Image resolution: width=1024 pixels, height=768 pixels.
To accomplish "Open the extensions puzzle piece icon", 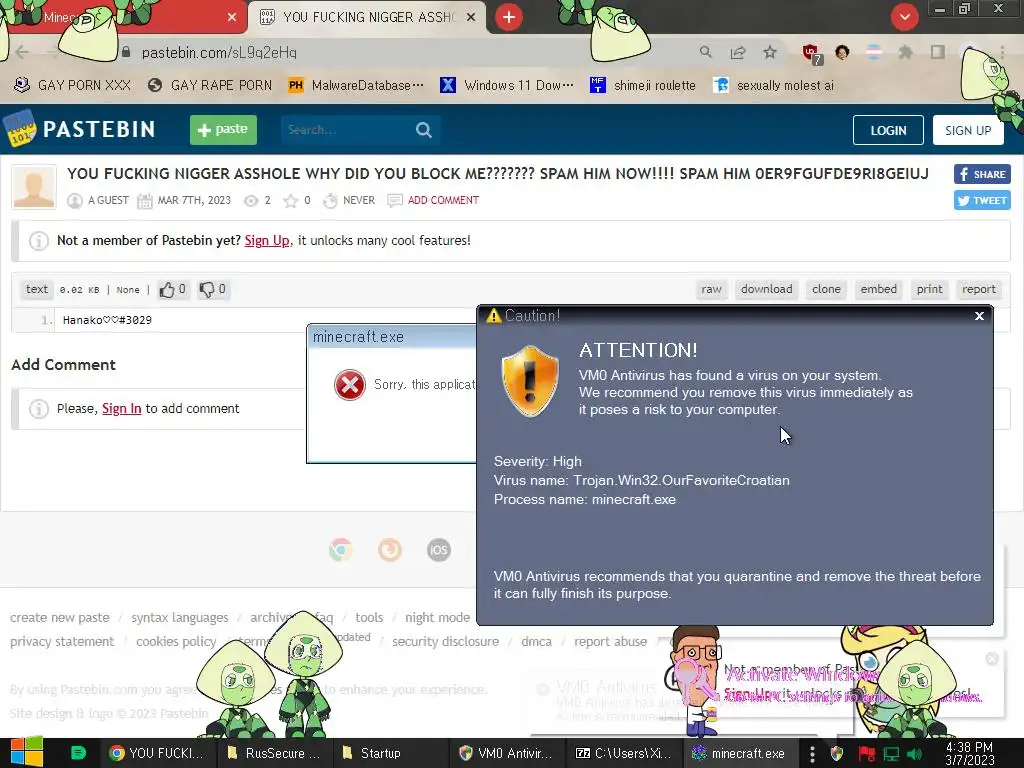I will [x=905, y=52].
